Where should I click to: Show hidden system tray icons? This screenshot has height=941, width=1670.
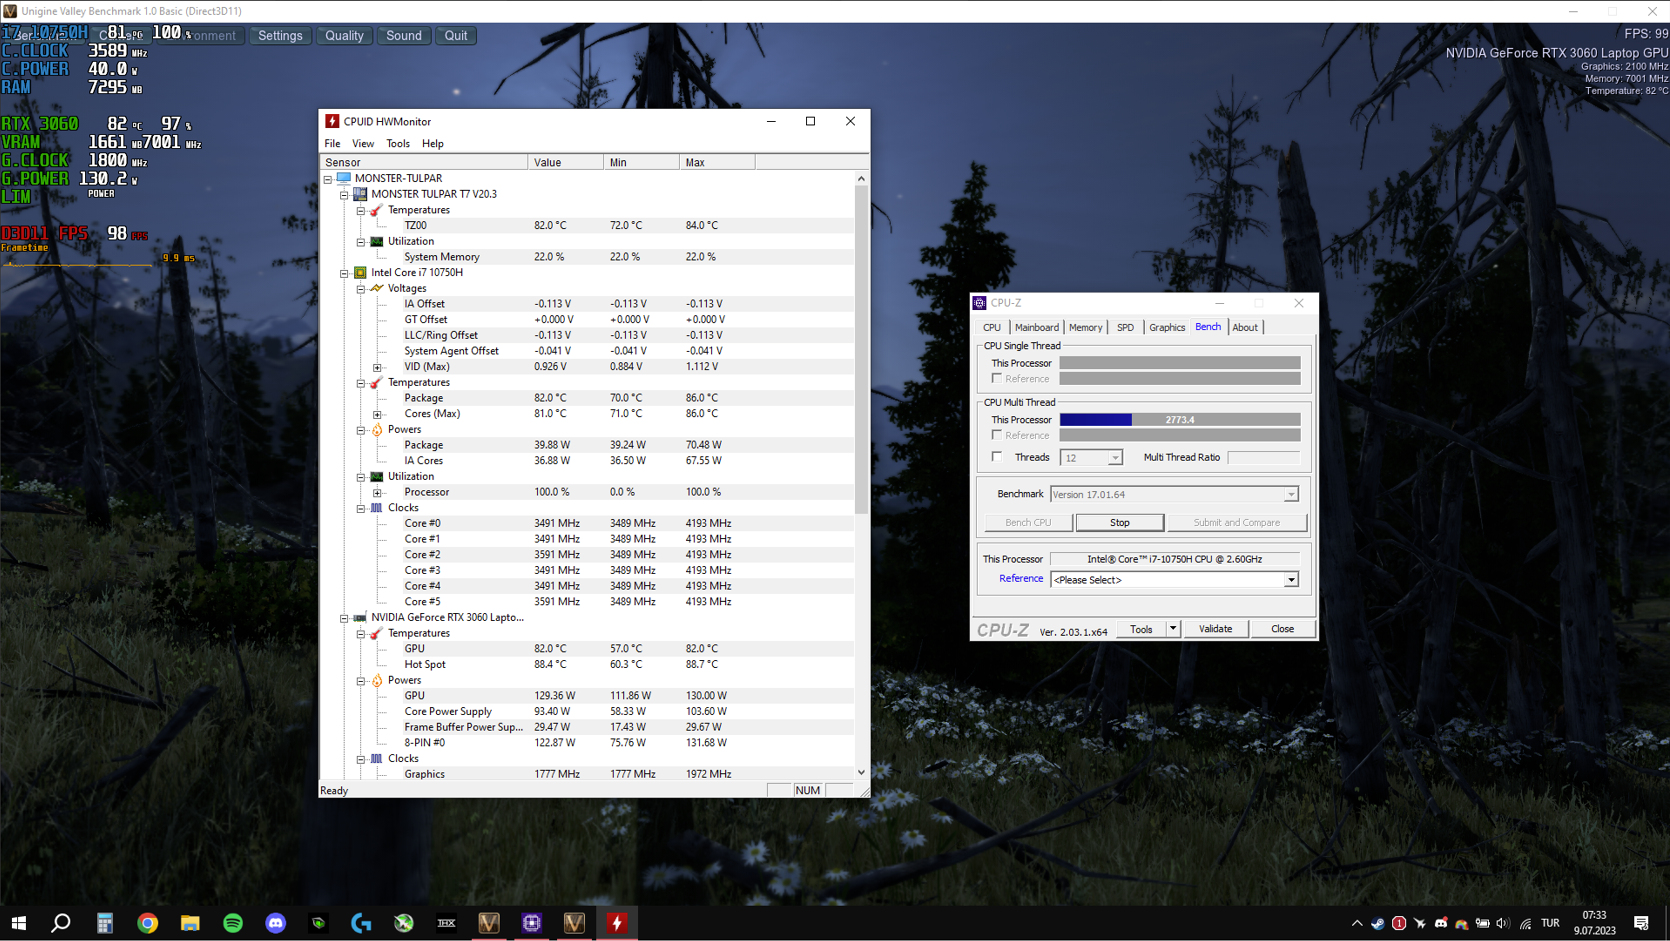[x=1357, y=923]
